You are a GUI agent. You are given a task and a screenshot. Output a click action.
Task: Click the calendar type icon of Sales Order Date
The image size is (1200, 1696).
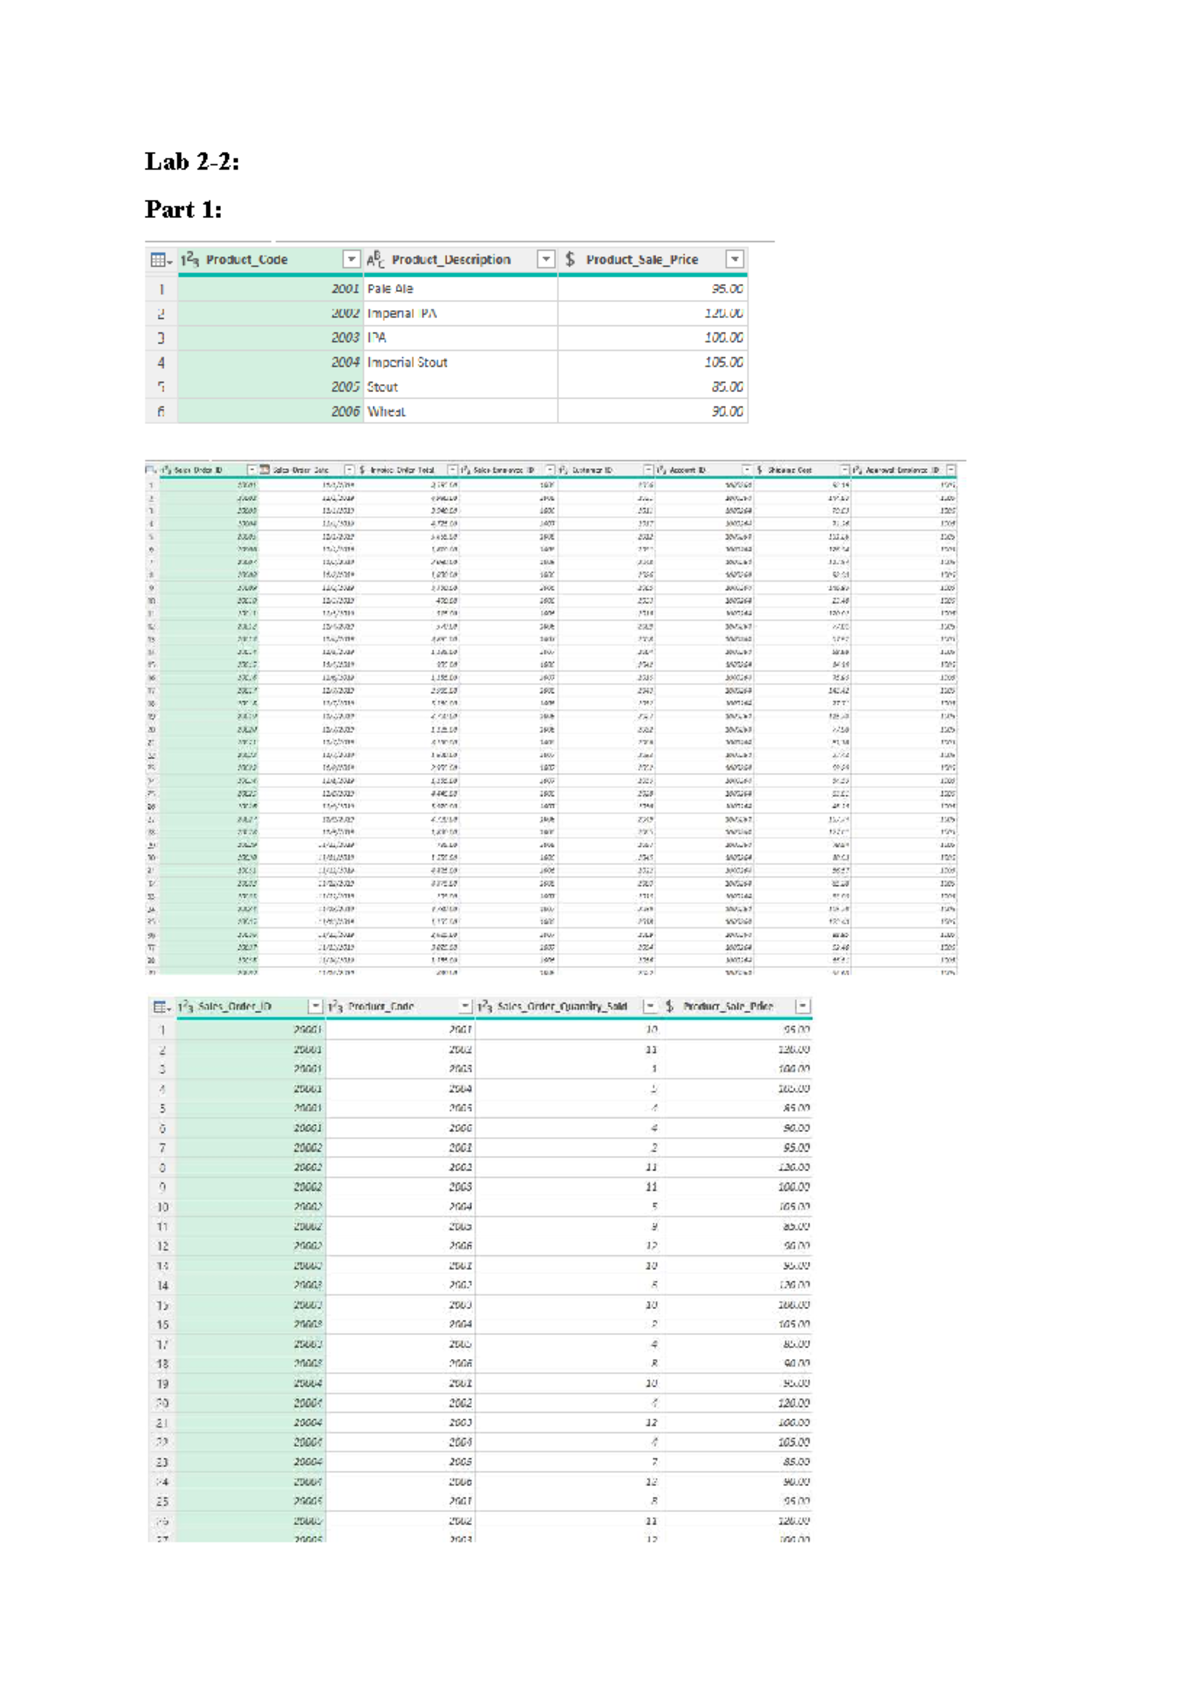(x=265, y=469)
